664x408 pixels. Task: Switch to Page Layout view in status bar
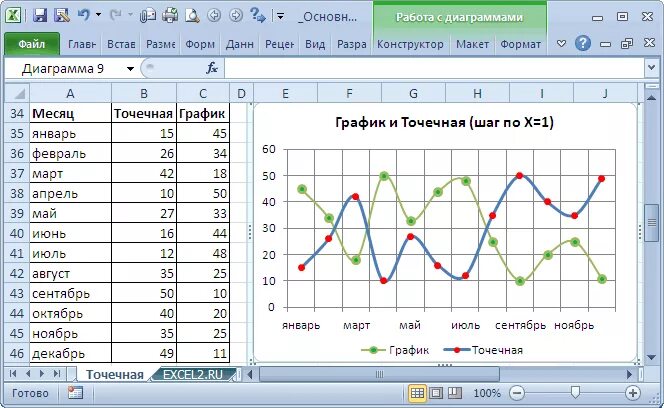(x=436, y=393)
